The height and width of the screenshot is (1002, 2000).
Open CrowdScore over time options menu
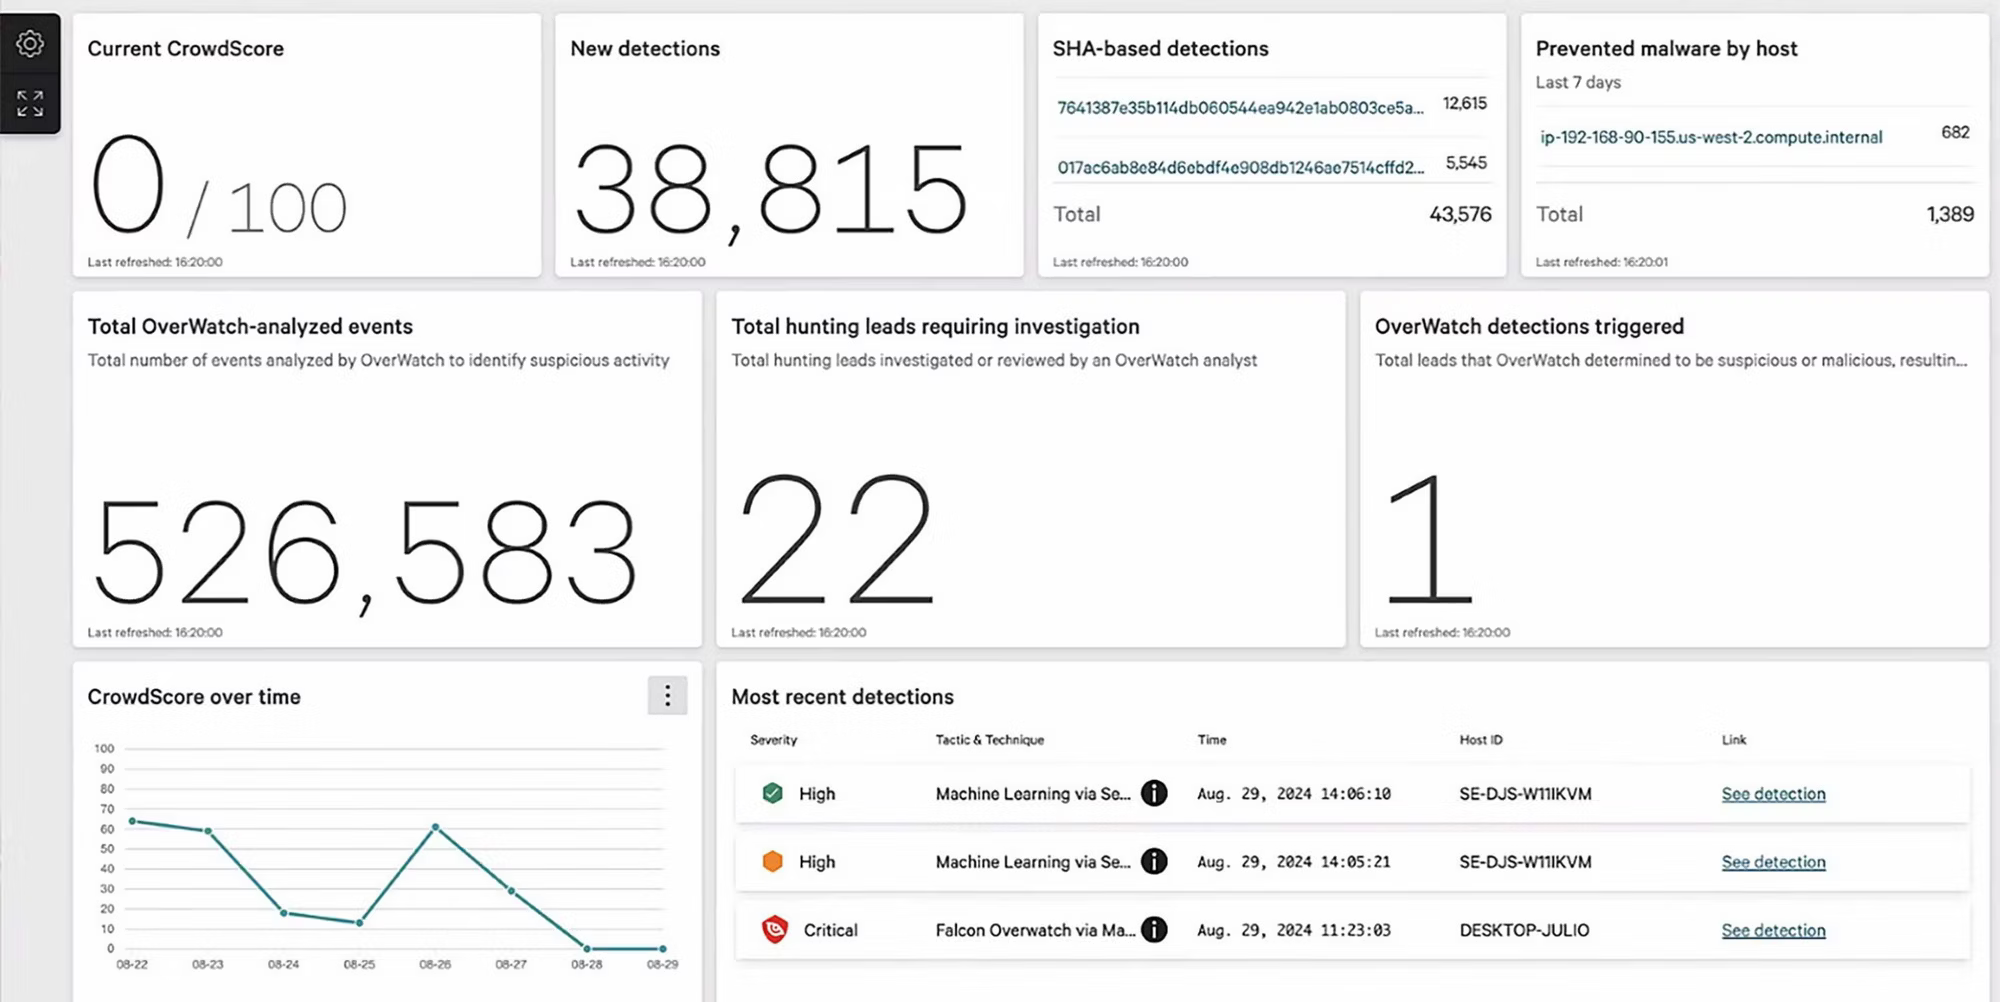tap(667, 696)
